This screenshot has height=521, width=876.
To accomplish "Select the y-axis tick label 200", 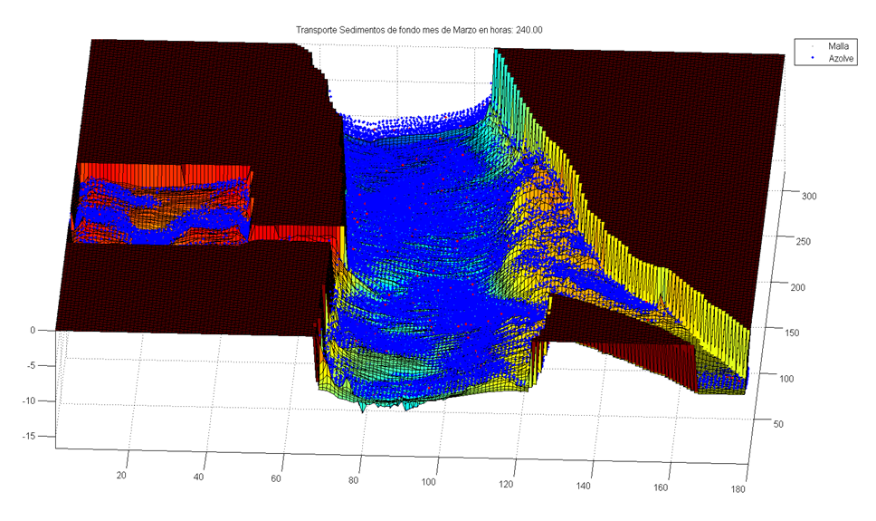I will [x=789, y=287].
